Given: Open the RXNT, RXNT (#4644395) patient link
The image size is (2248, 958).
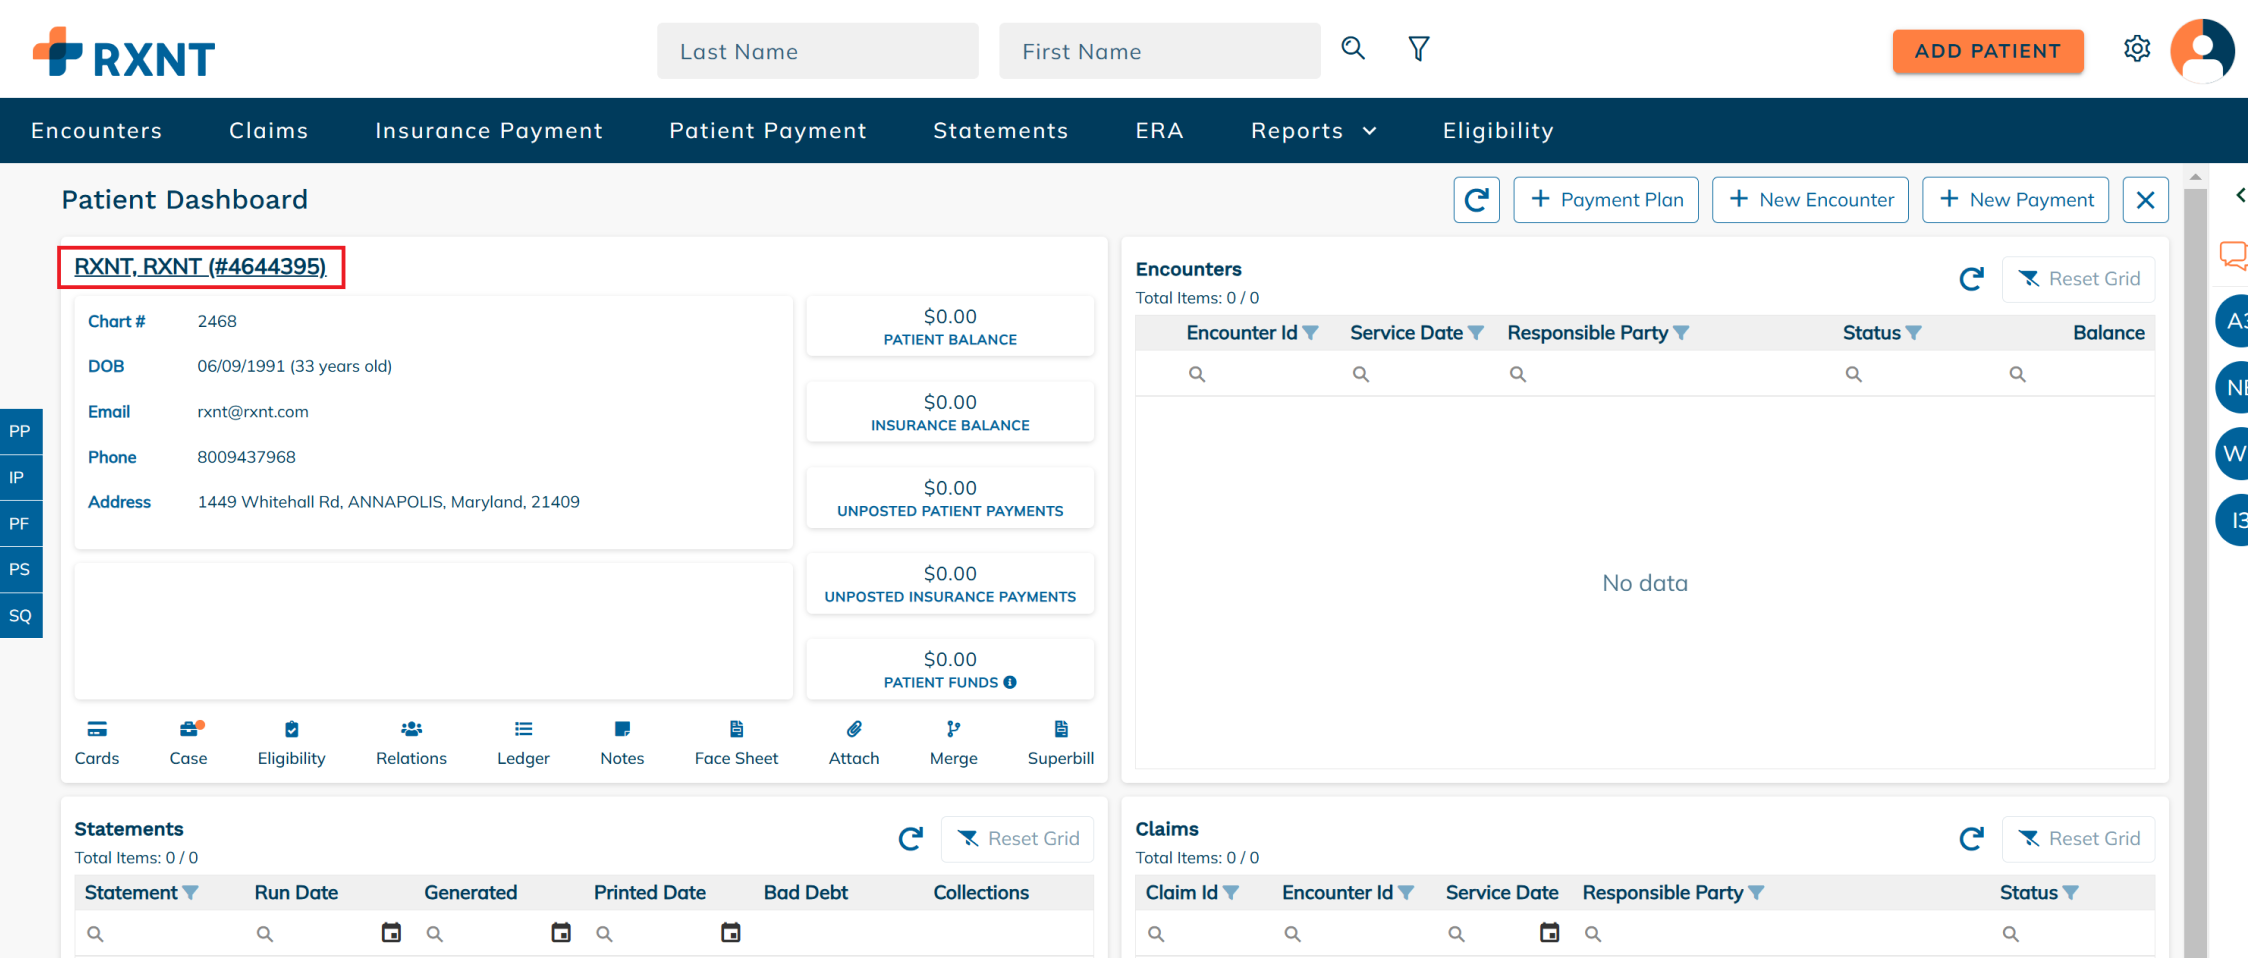Looking at the screenshot, I should pyautogui.click(x=200, y=267).
